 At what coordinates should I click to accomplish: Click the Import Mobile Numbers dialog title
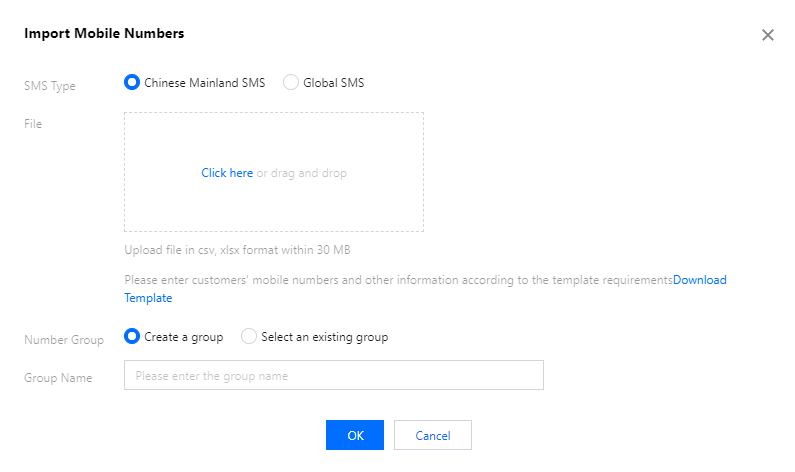(104, 34)
